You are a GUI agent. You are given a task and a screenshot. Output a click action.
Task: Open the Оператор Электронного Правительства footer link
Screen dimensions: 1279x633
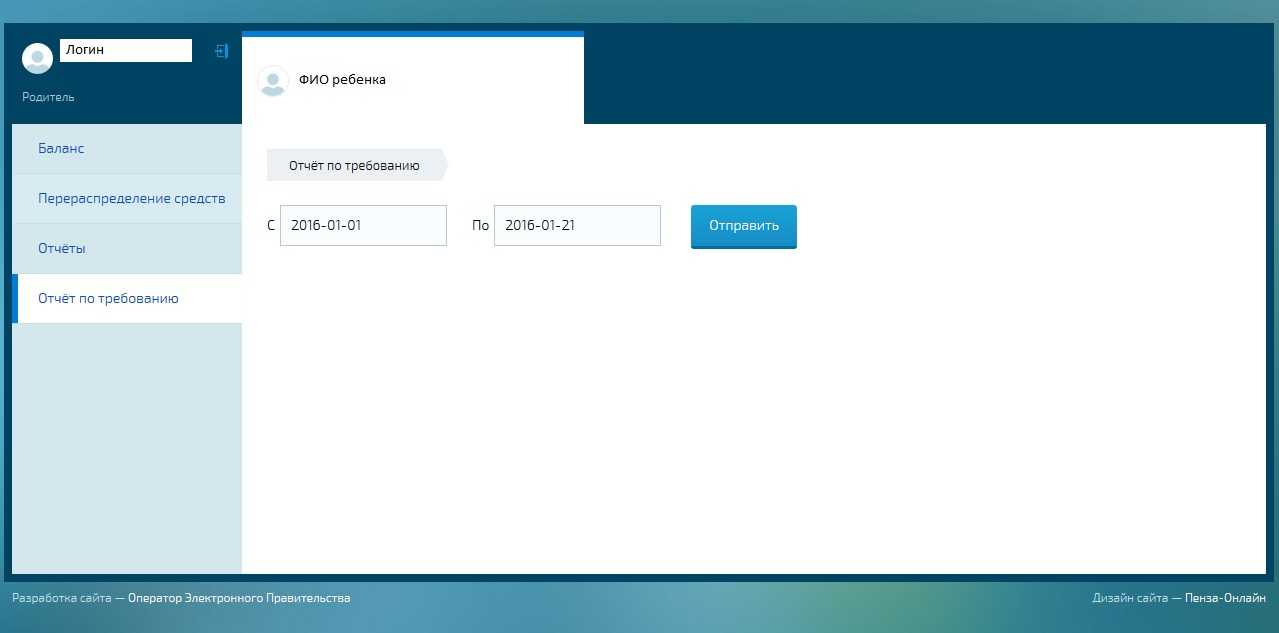tap(239, 598)
